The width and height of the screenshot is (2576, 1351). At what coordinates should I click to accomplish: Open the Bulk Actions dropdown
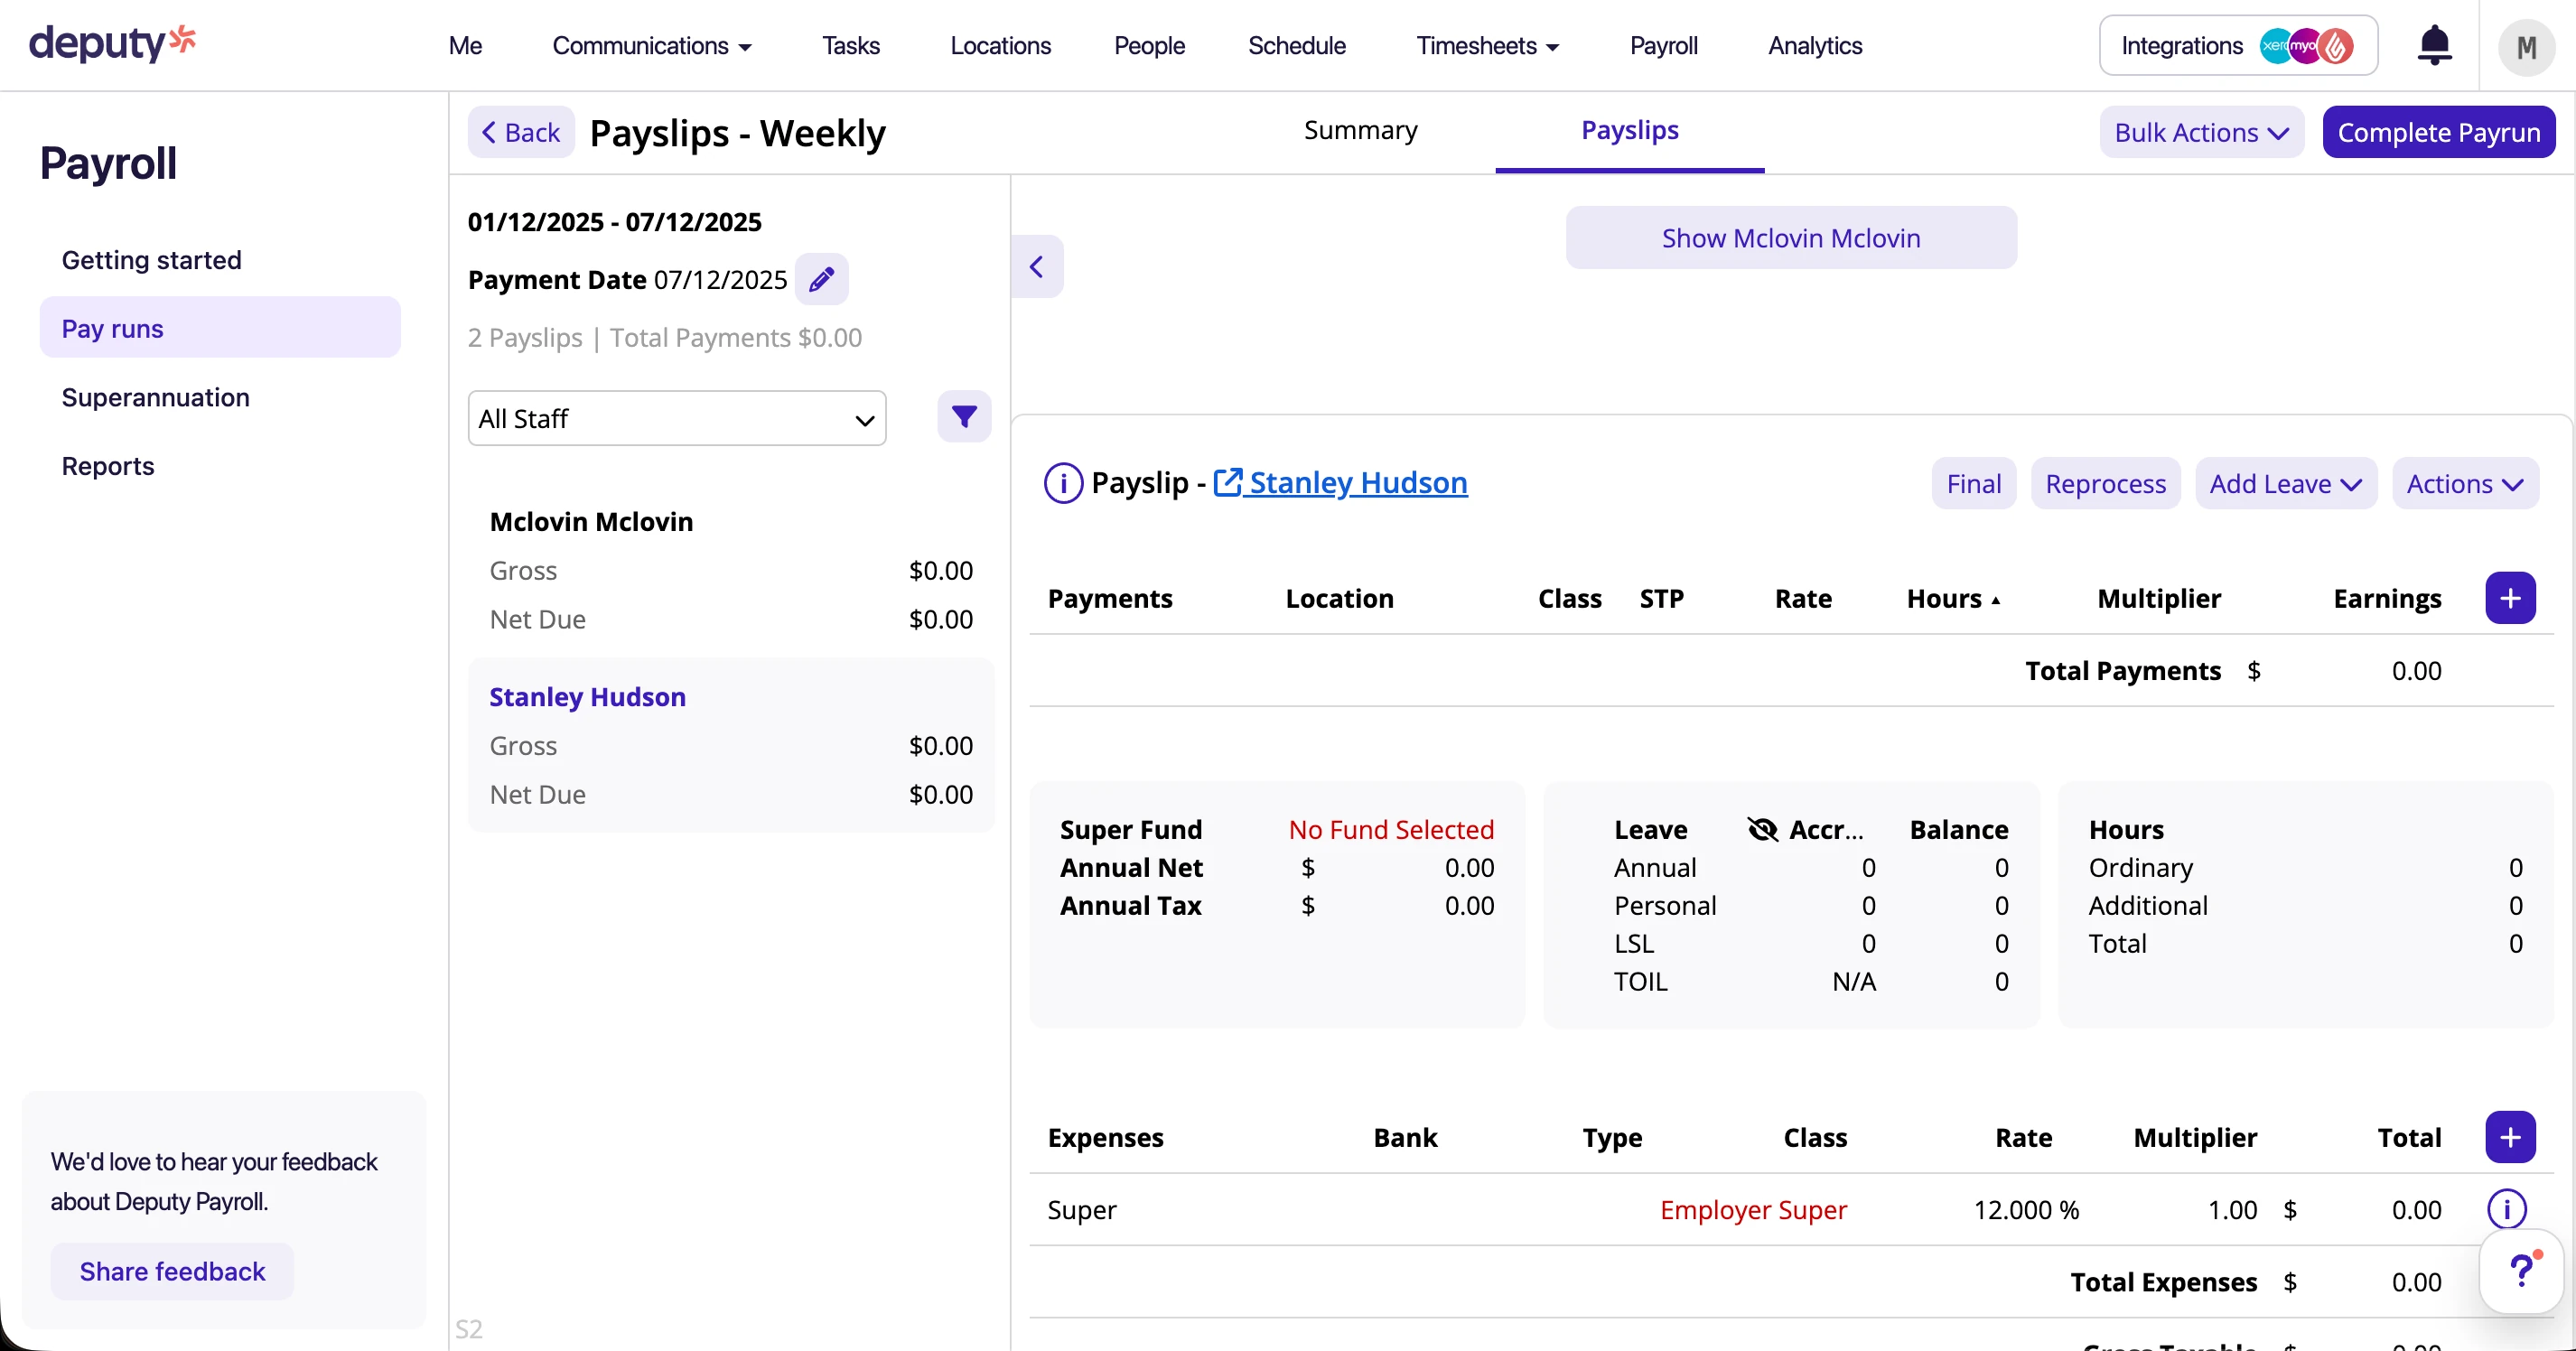tap(2200, 132)
